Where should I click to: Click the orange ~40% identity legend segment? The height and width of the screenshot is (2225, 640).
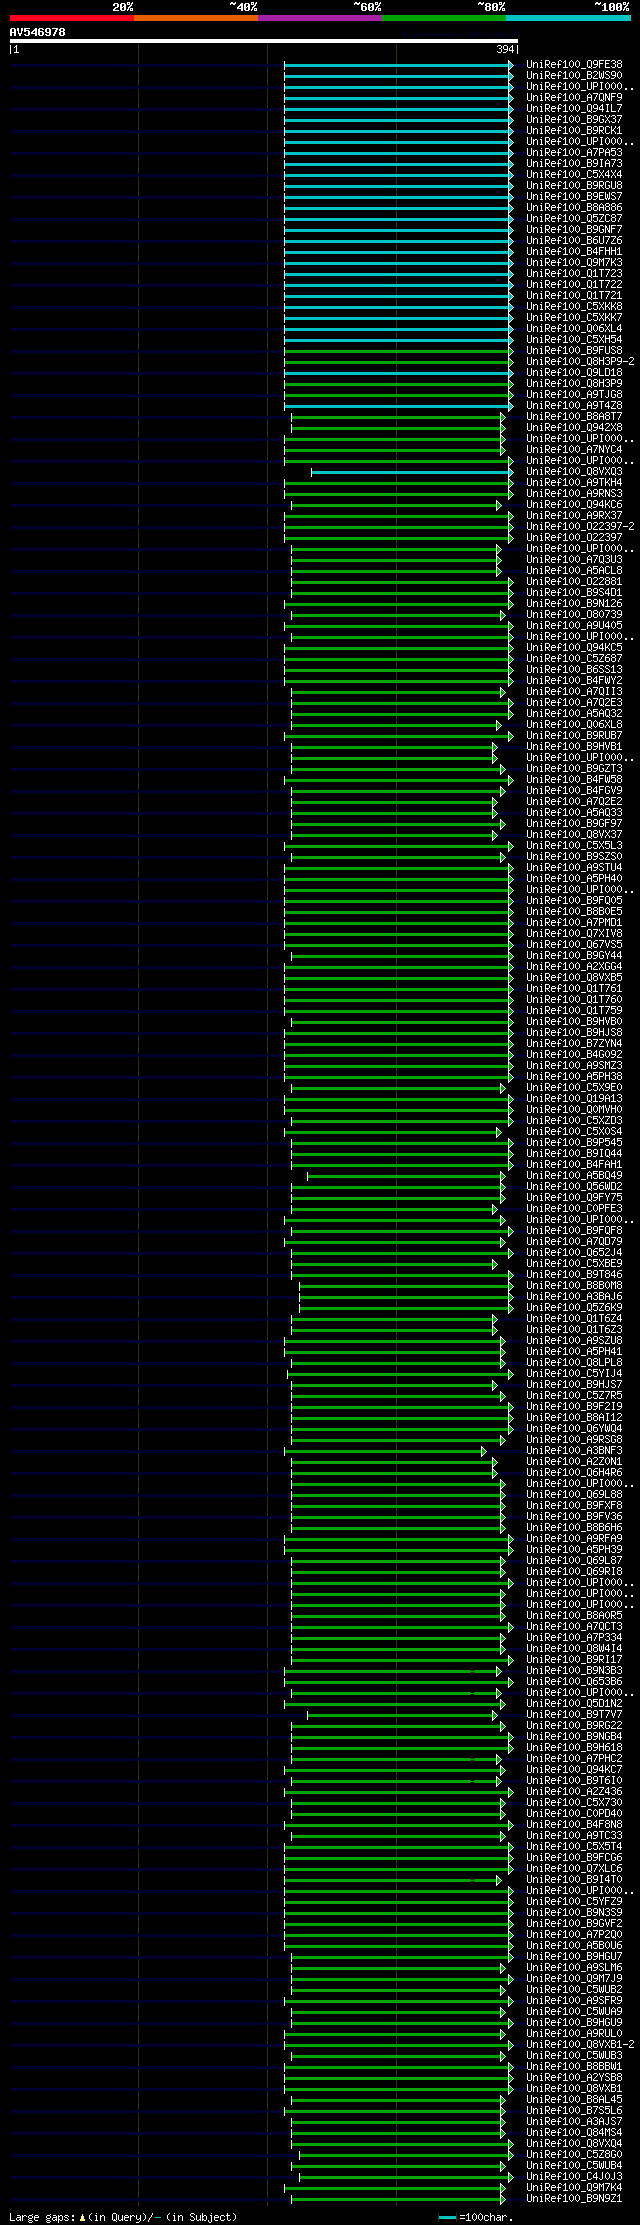[x=196, y=18]
